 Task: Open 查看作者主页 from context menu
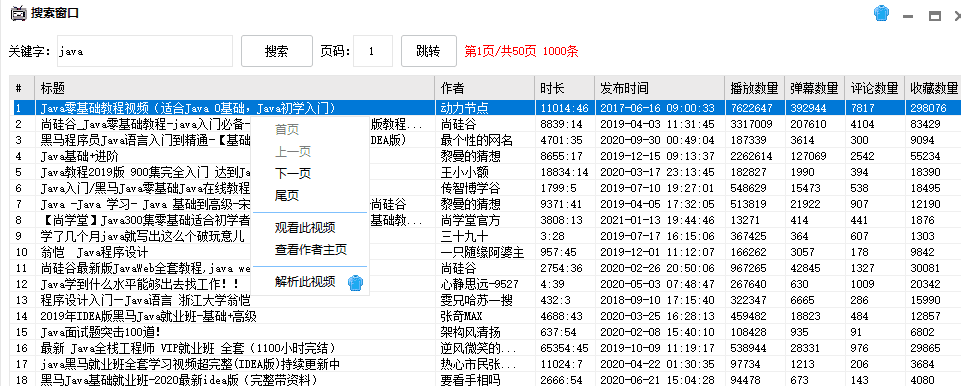click(x=311, y=250)
